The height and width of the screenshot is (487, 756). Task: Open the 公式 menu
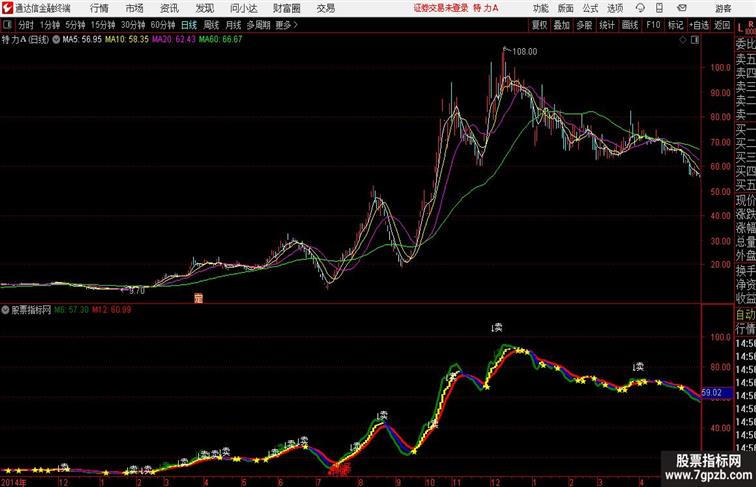590,8
